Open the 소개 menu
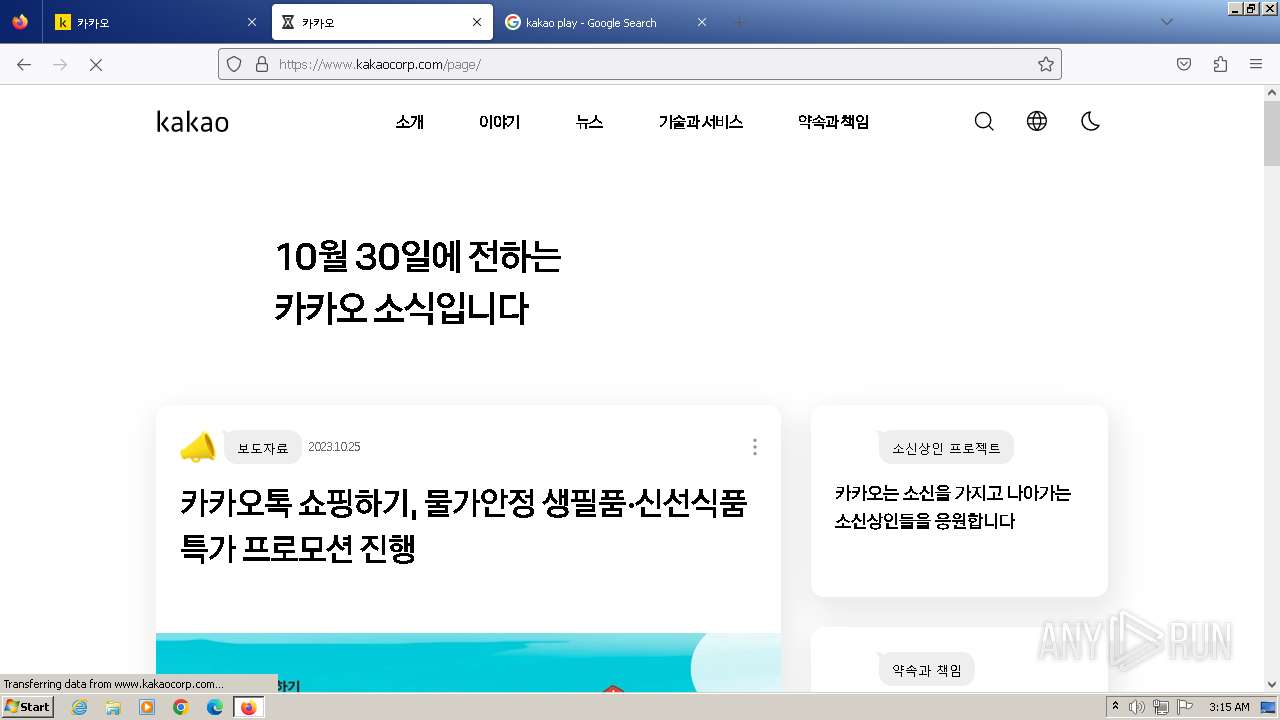Viewport: 1280px width, 720px height. coord(409,122)
